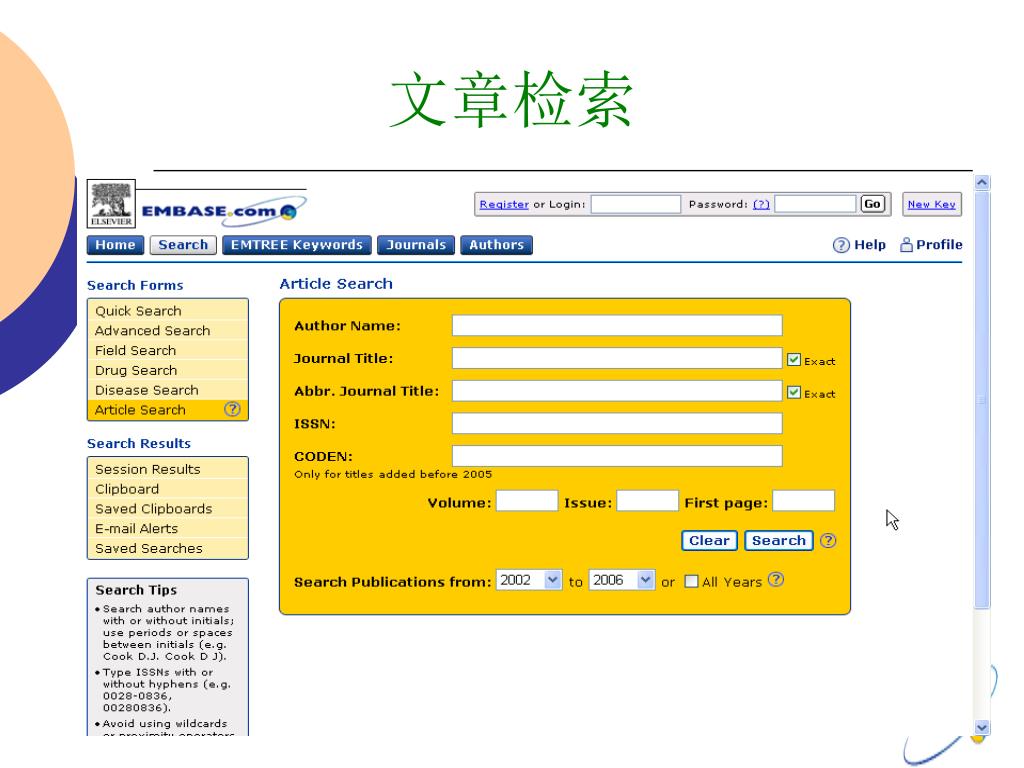Toggle Exact checkbox for Journal Title
1024x768 pixels.
click(793, 359)
